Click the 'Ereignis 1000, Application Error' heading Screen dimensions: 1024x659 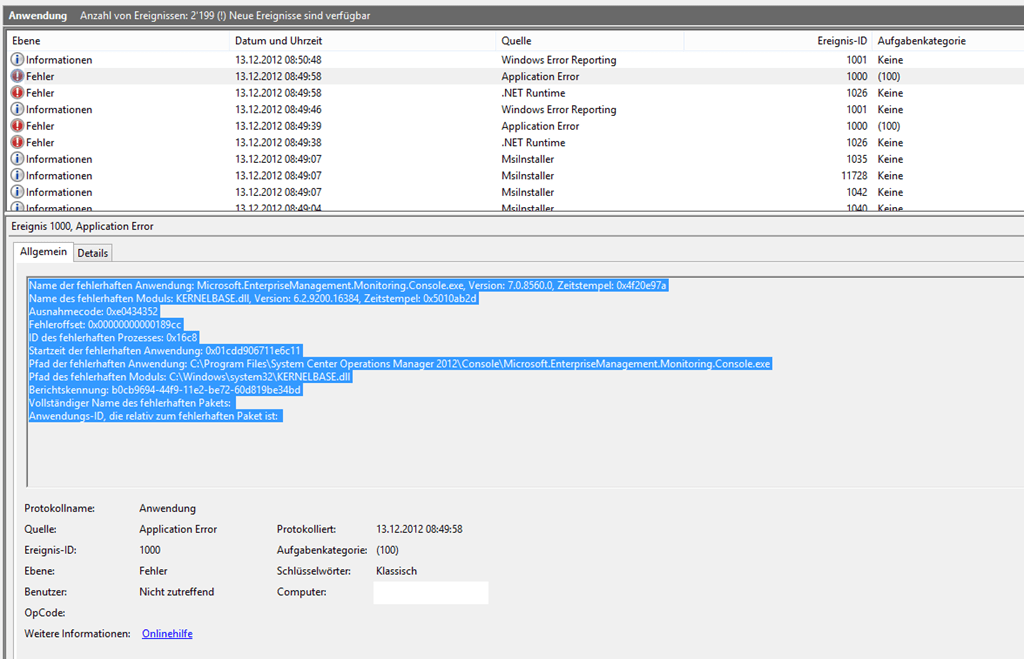[x=82, y=226]
